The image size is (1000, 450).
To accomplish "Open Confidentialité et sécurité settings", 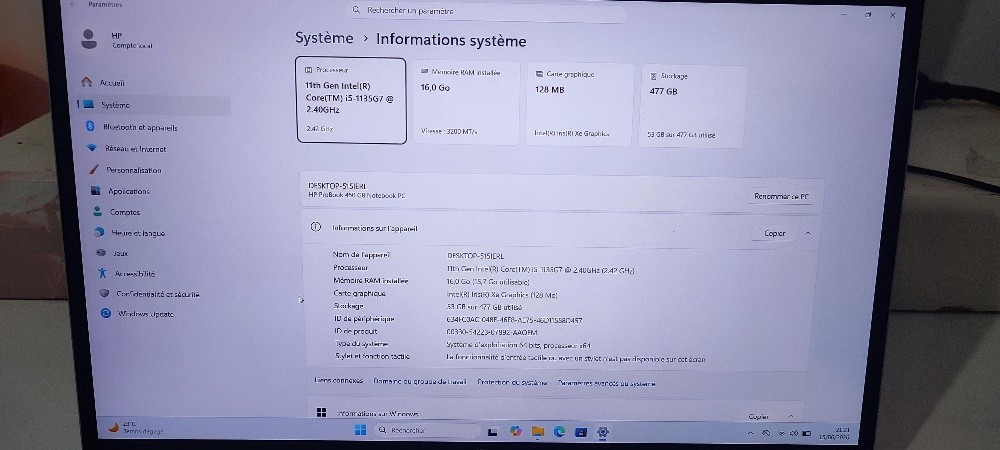I will pyautogui.click(x=150, y=294).
